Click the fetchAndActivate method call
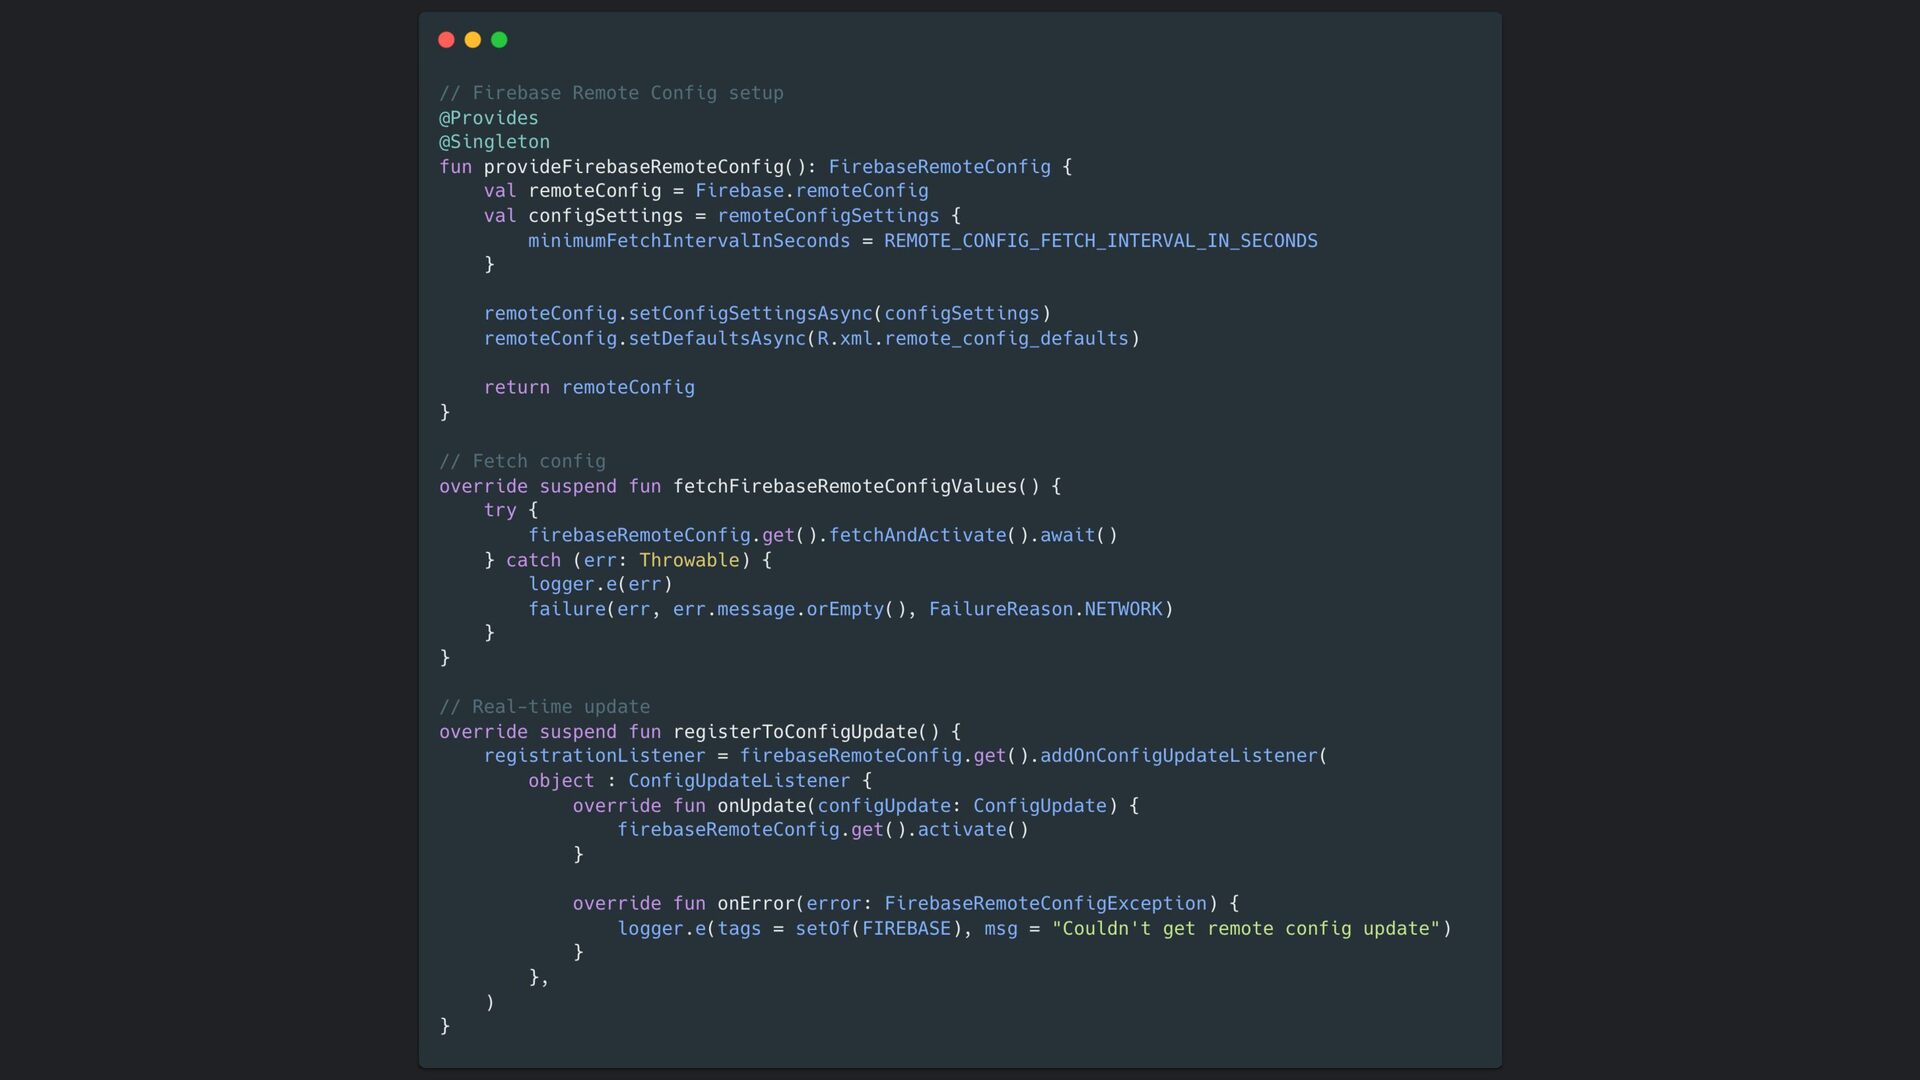 point(917,535)
